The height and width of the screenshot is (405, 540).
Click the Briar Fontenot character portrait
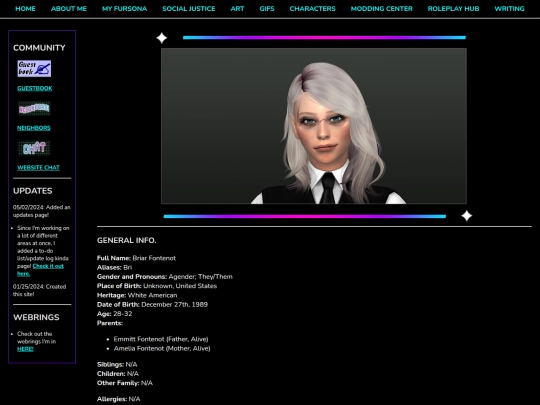(x=314, y=126)
